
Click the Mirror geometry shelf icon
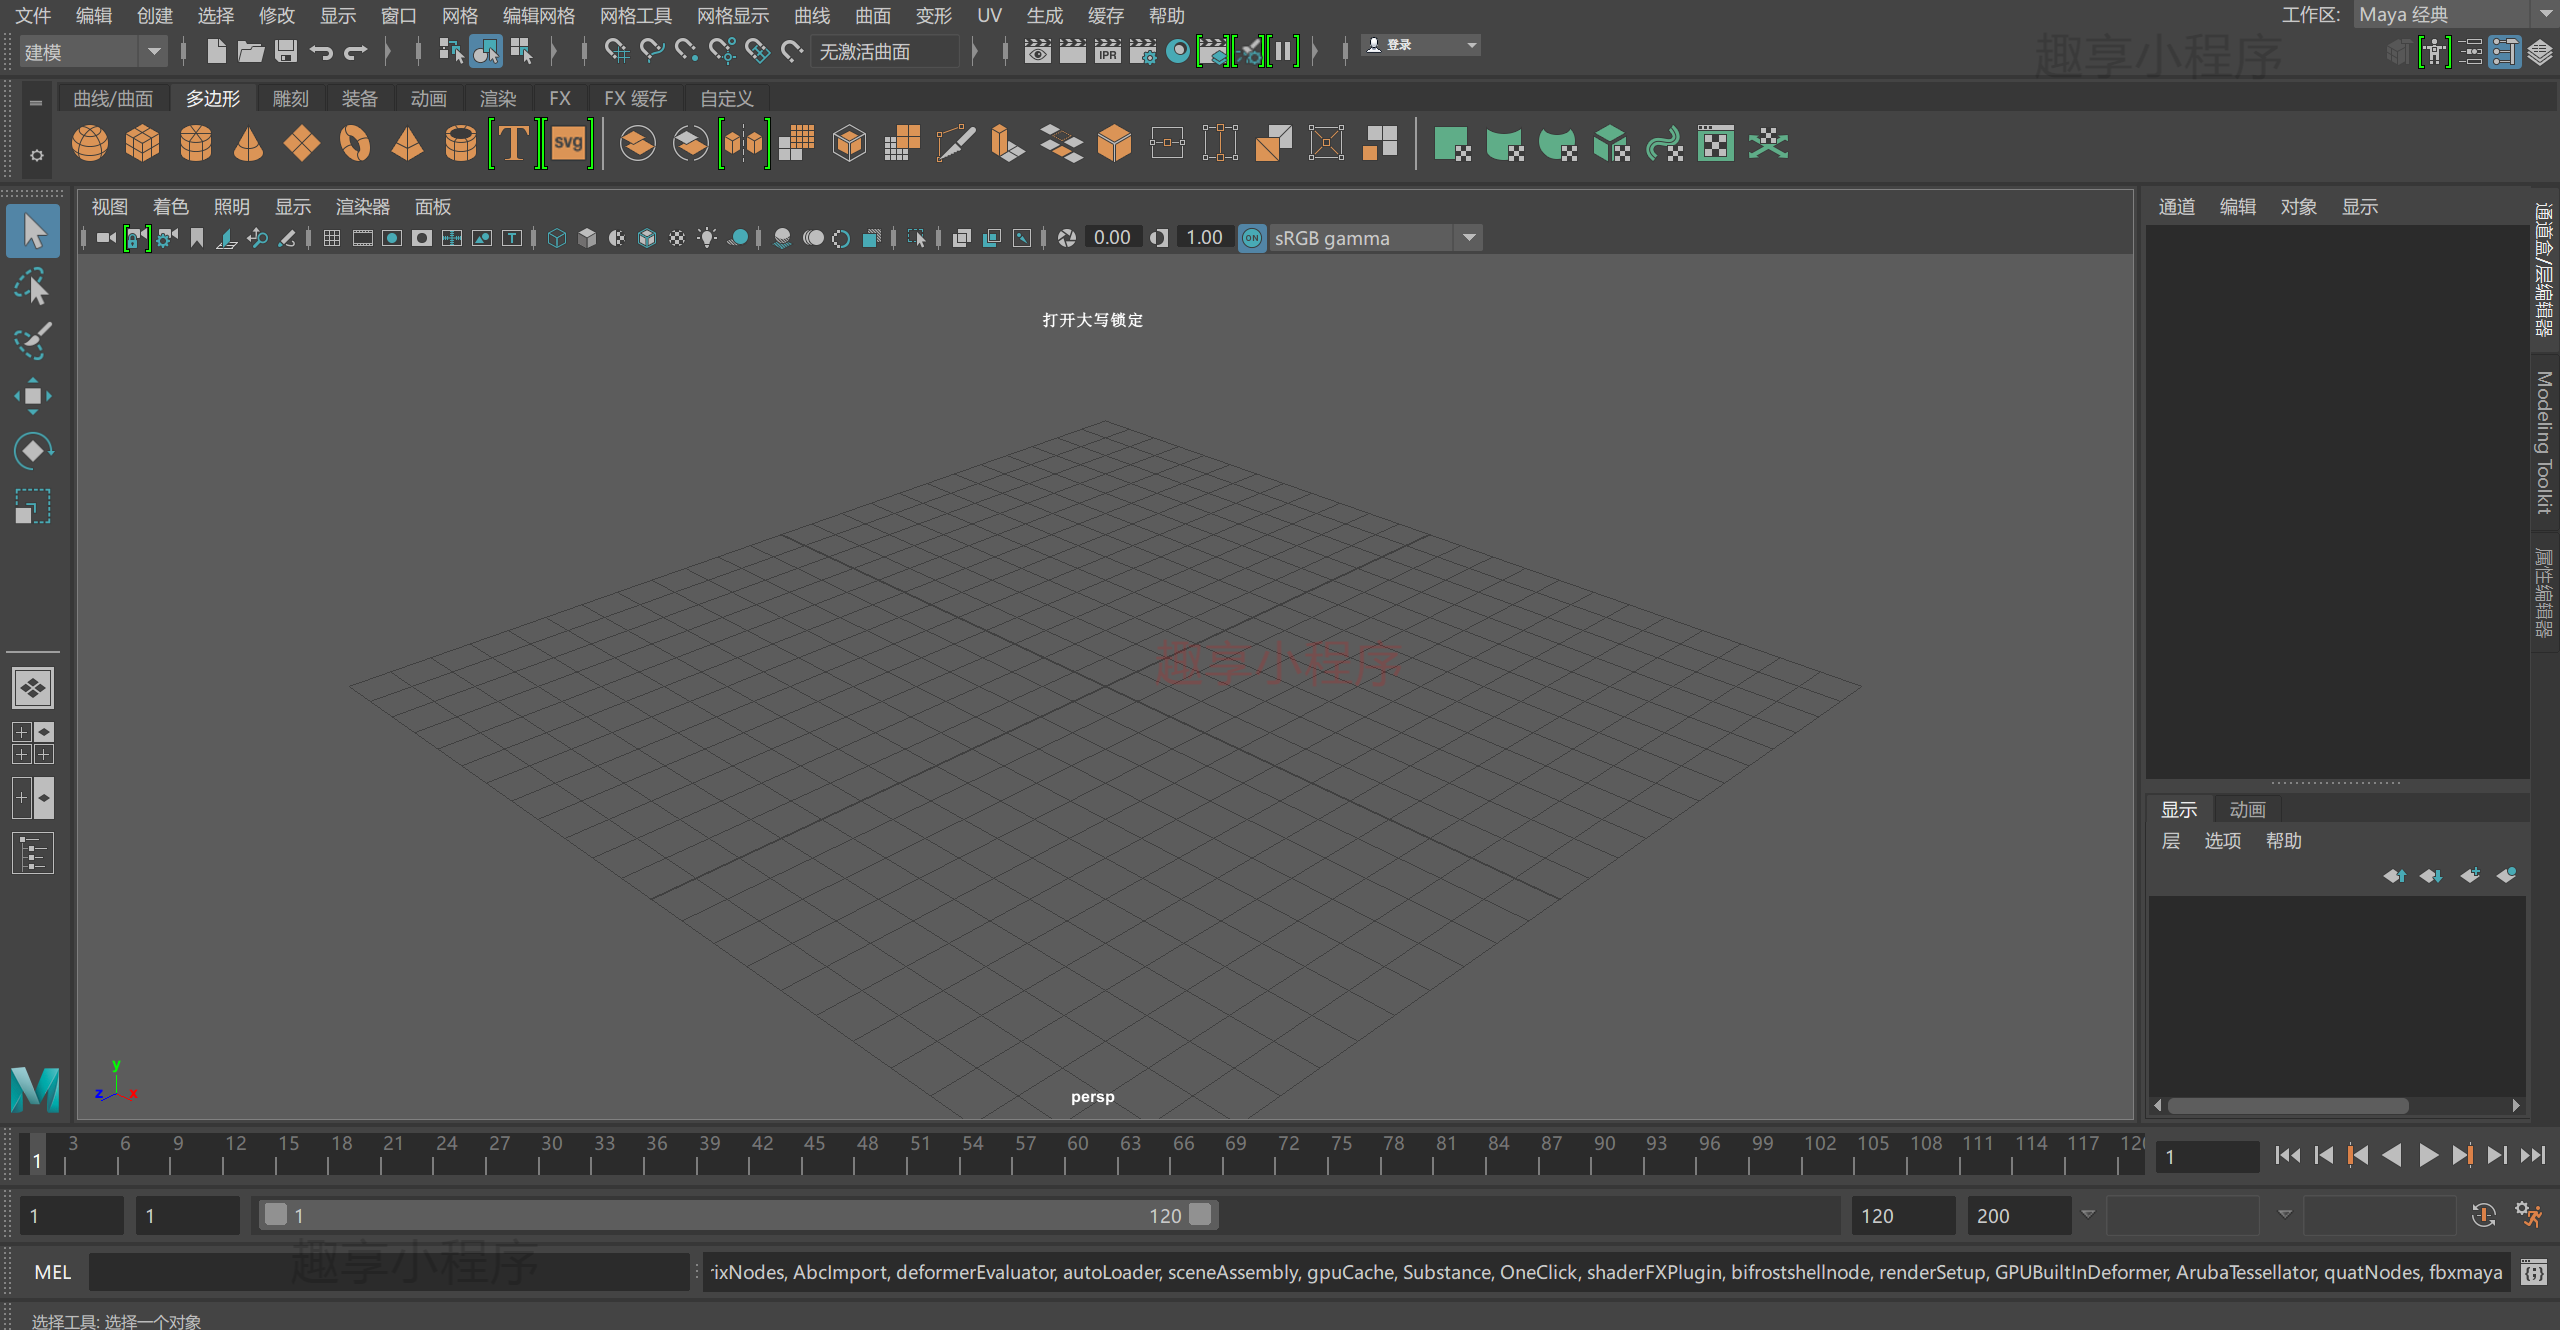point(743,143)
